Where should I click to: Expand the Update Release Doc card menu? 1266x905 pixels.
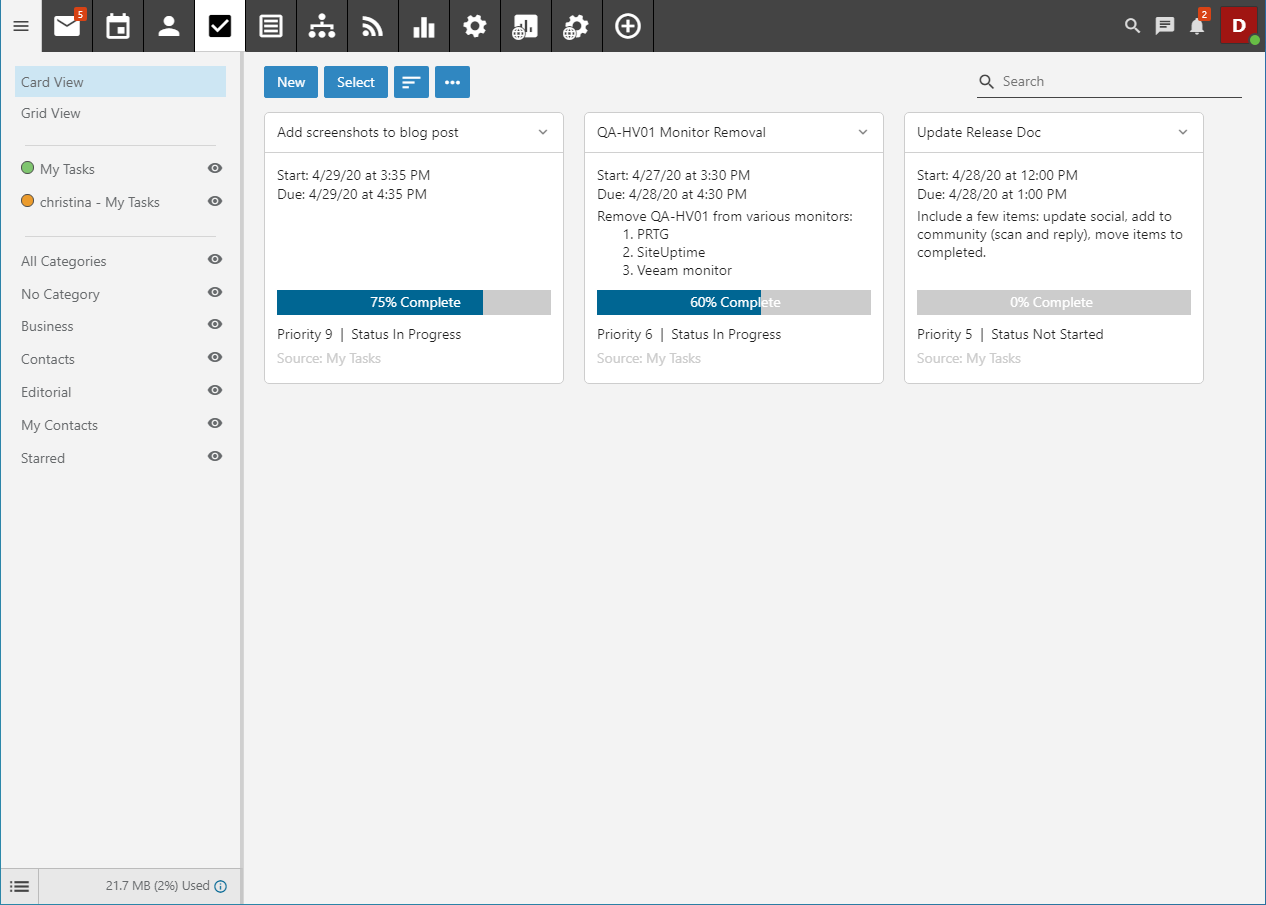pyautogui.click(x=1182, y=132)
